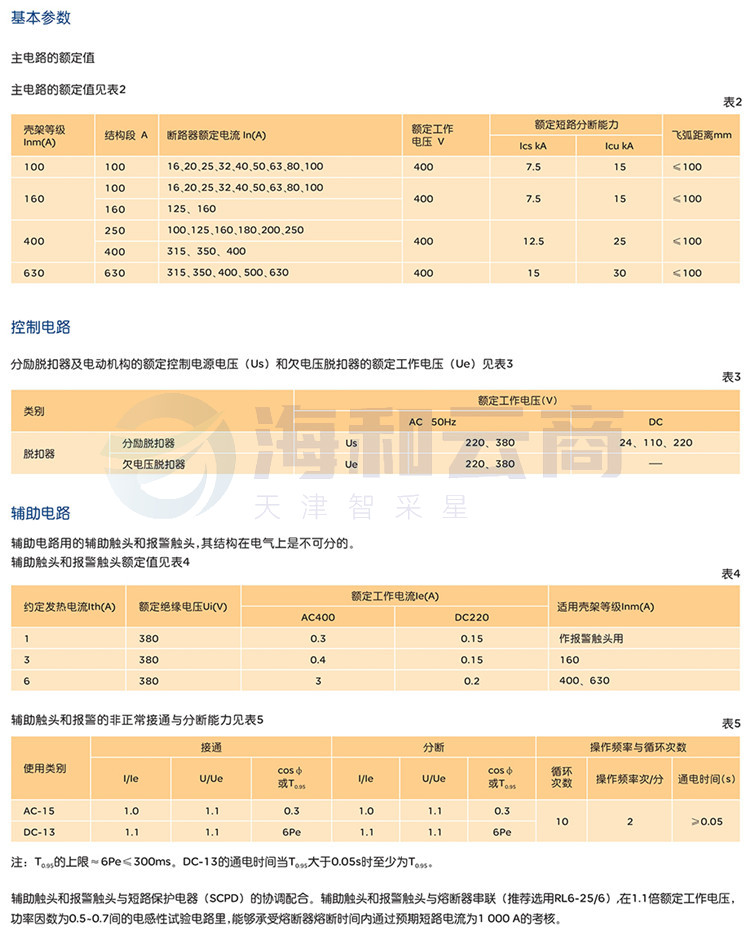Click the 壳架等级 Inm(A) column header
This screenshot has height=939, width=750.
click(44, 136)
